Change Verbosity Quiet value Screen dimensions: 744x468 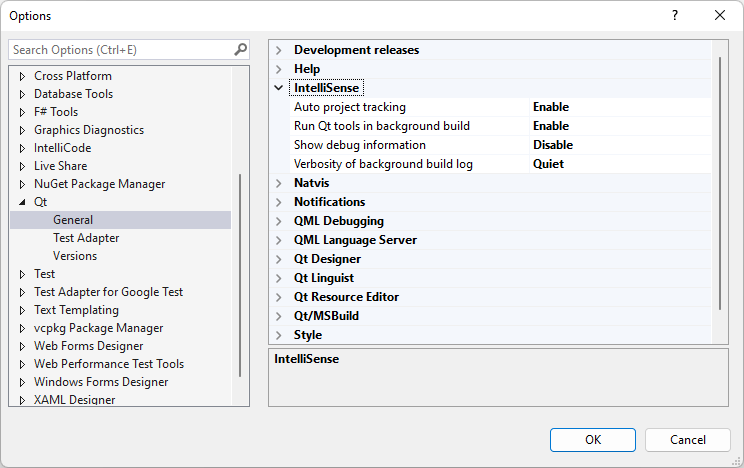tap(620, 164)
